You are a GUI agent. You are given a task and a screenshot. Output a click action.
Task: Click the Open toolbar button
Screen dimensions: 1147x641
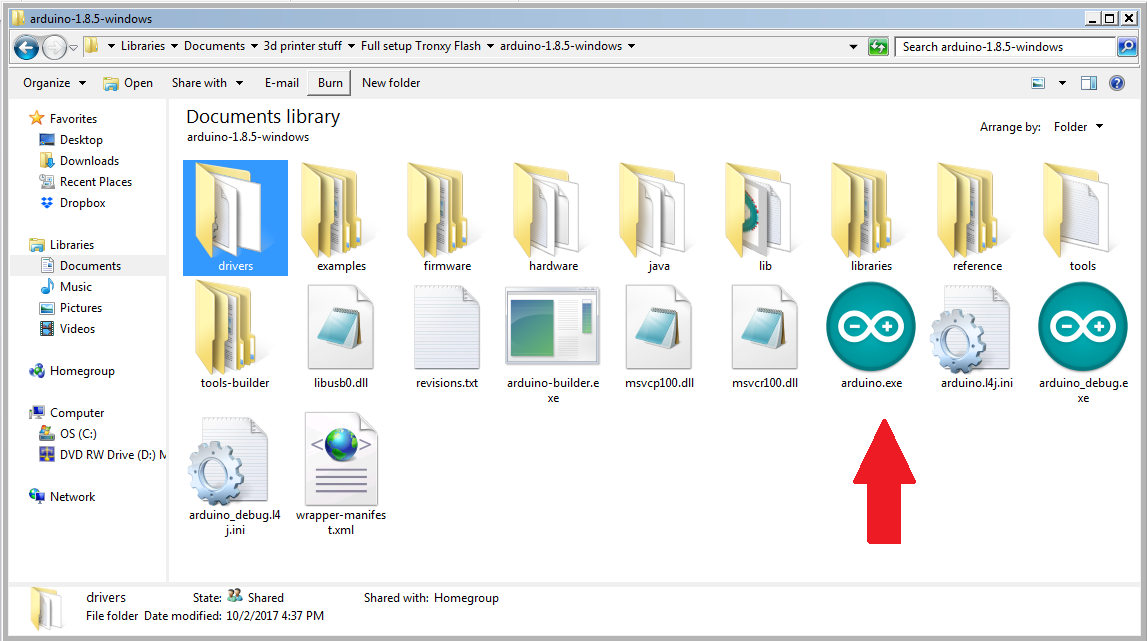128,83
